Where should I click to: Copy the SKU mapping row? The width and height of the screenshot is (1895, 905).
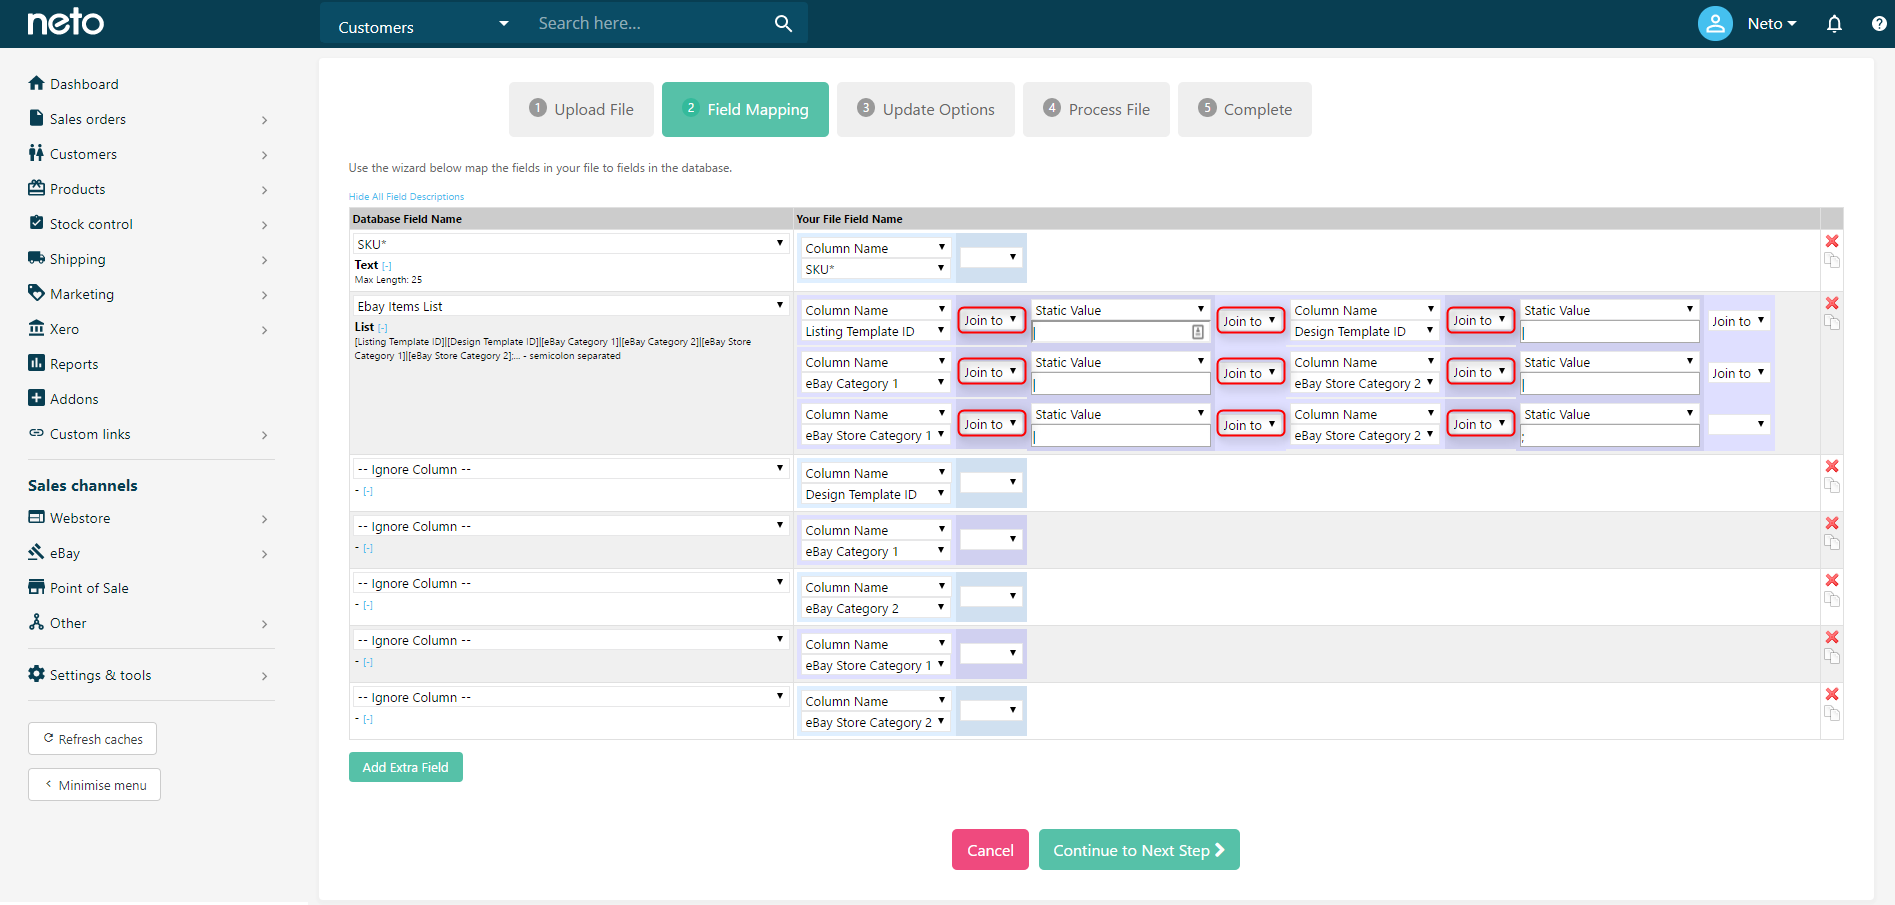point(1832,260)
